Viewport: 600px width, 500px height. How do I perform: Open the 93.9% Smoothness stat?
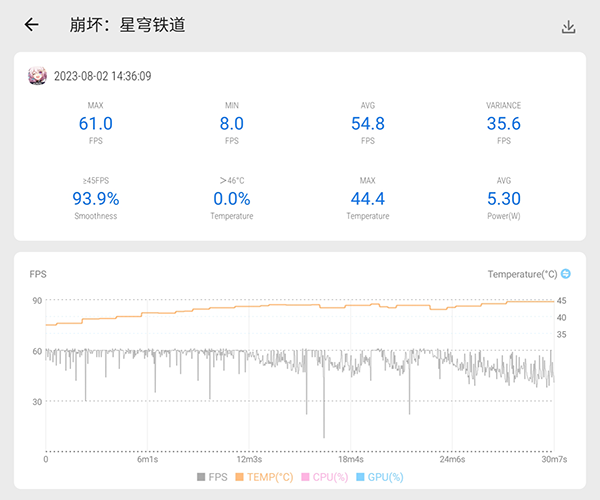(x=95, y=199)
